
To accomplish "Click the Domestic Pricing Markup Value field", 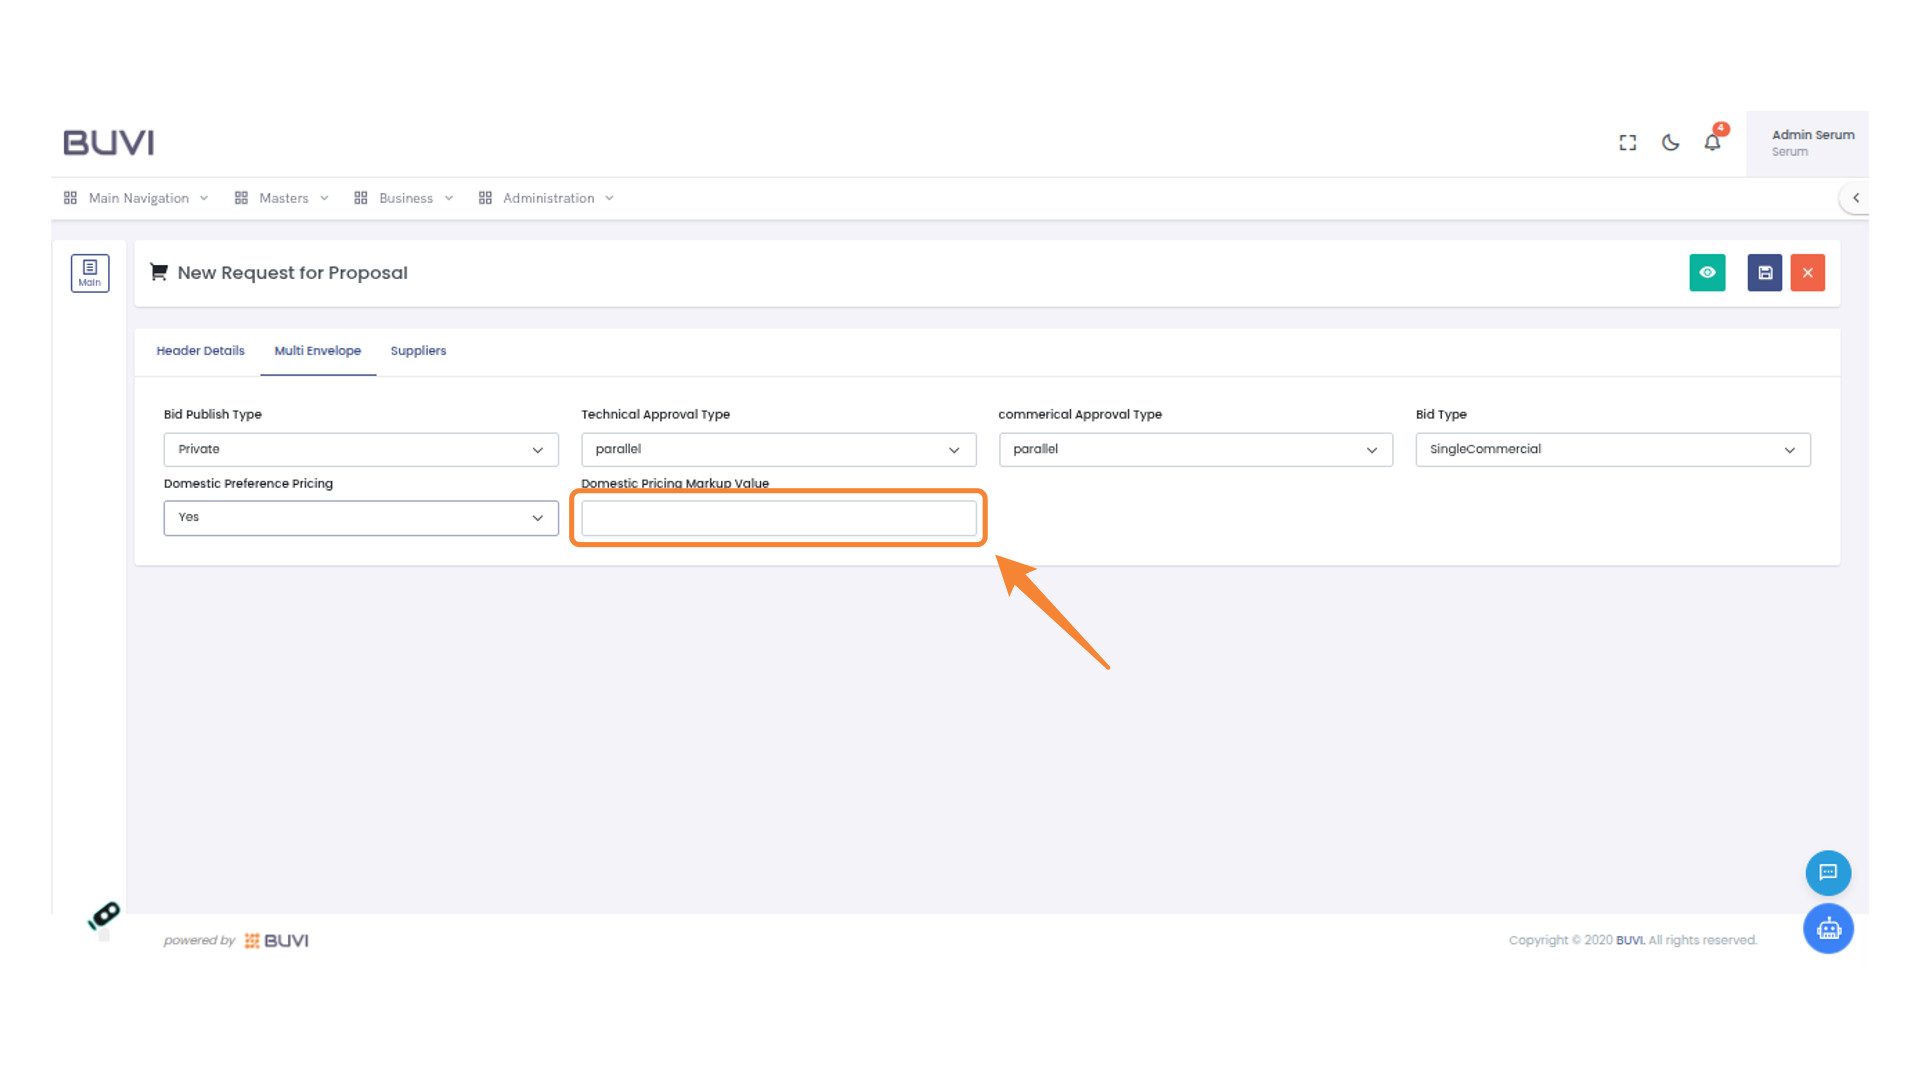I will pyautogui.click(x=778, y=517).
